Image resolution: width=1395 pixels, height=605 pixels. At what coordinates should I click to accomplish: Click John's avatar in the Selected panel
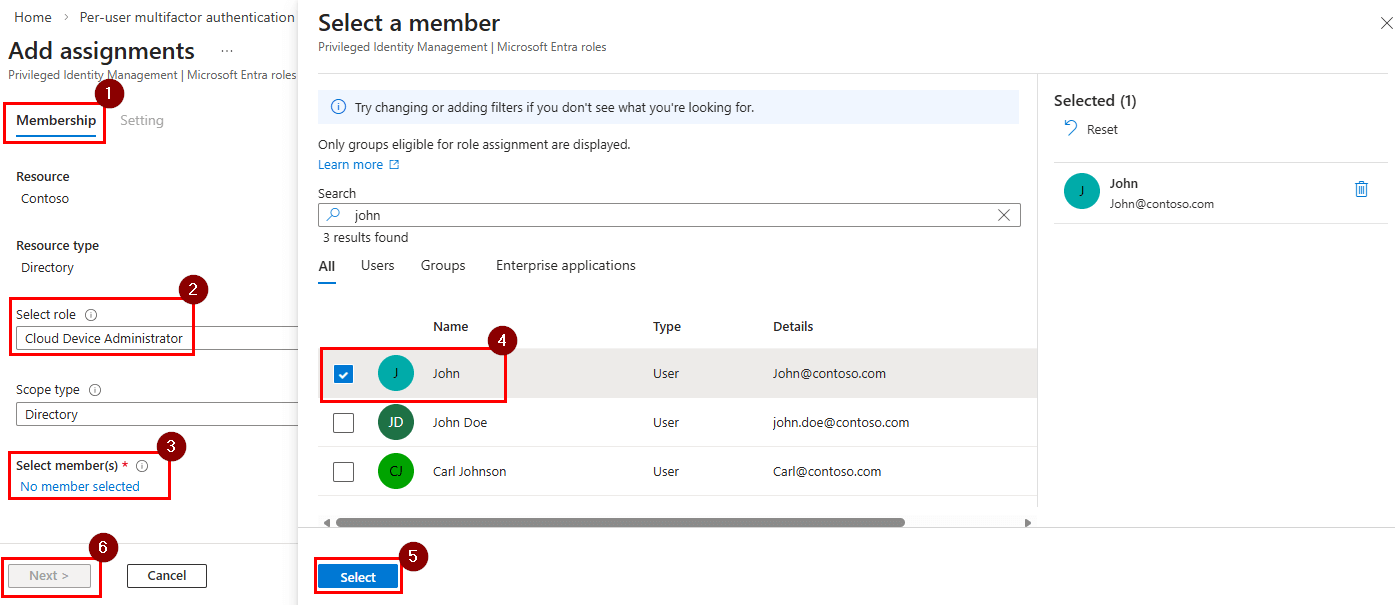pos(1081,190)
